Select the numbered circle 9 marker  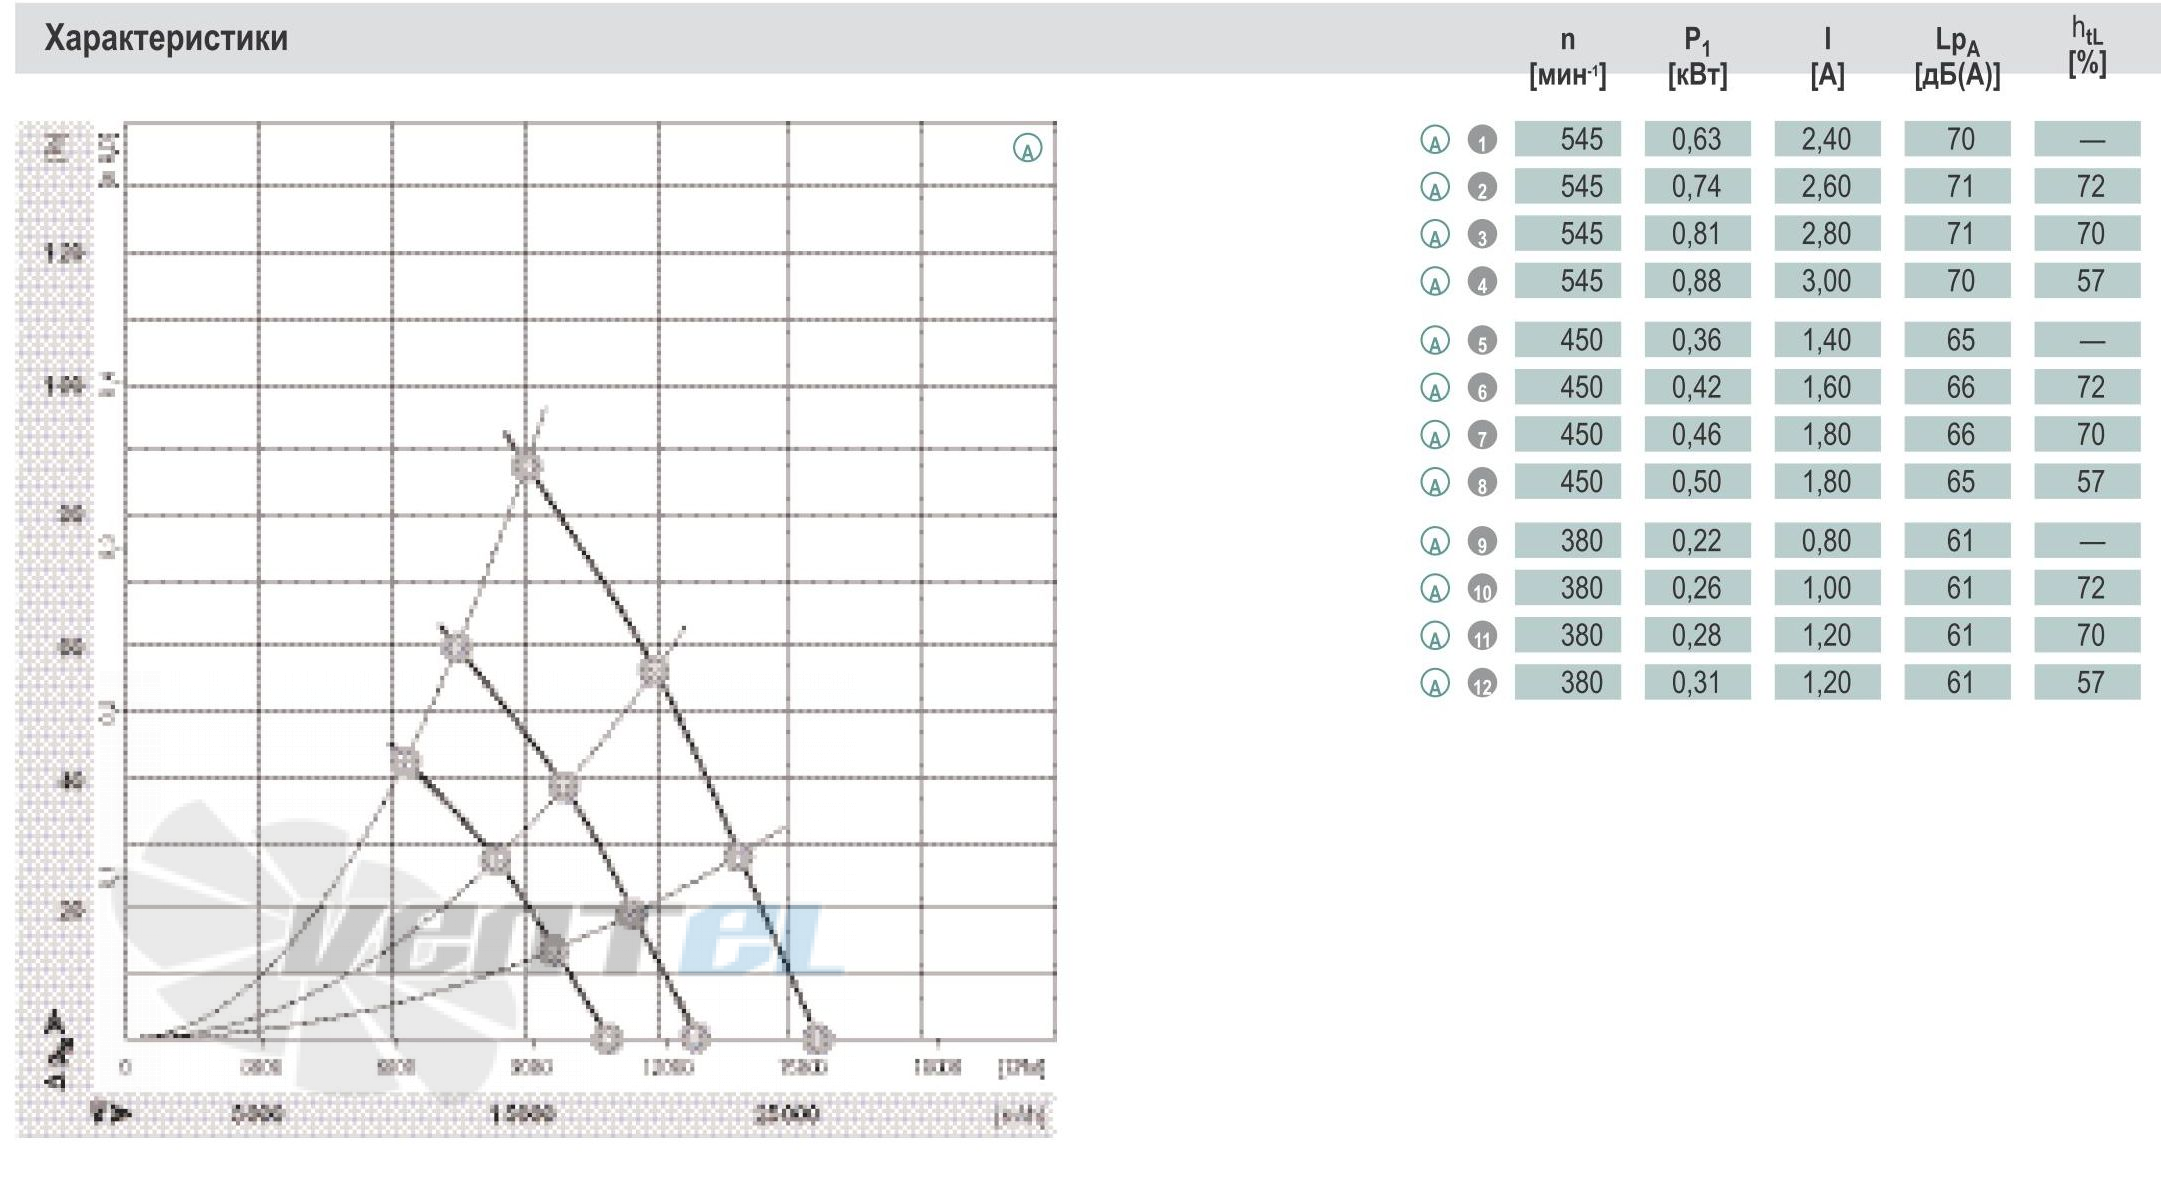coord(1482,542)
